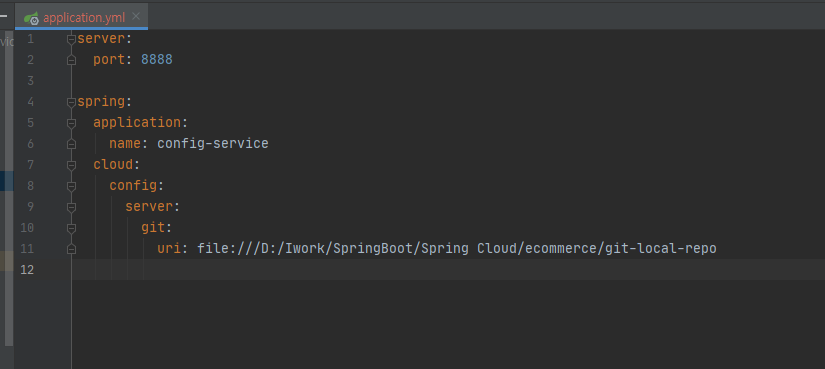Screen dimensions: 825x369
Task: Collapse the top-level server block fold marker
Action: (72, 39)
